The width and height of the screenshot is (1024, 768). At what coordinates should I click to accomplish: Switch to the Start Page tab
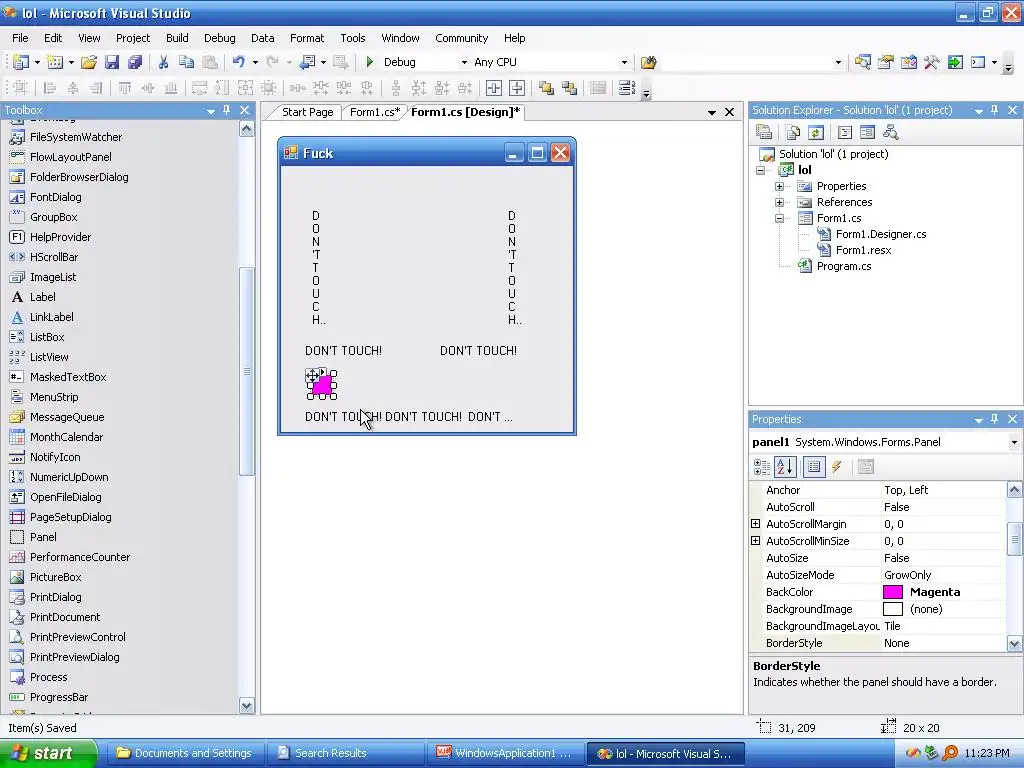[x=308, y=112]
